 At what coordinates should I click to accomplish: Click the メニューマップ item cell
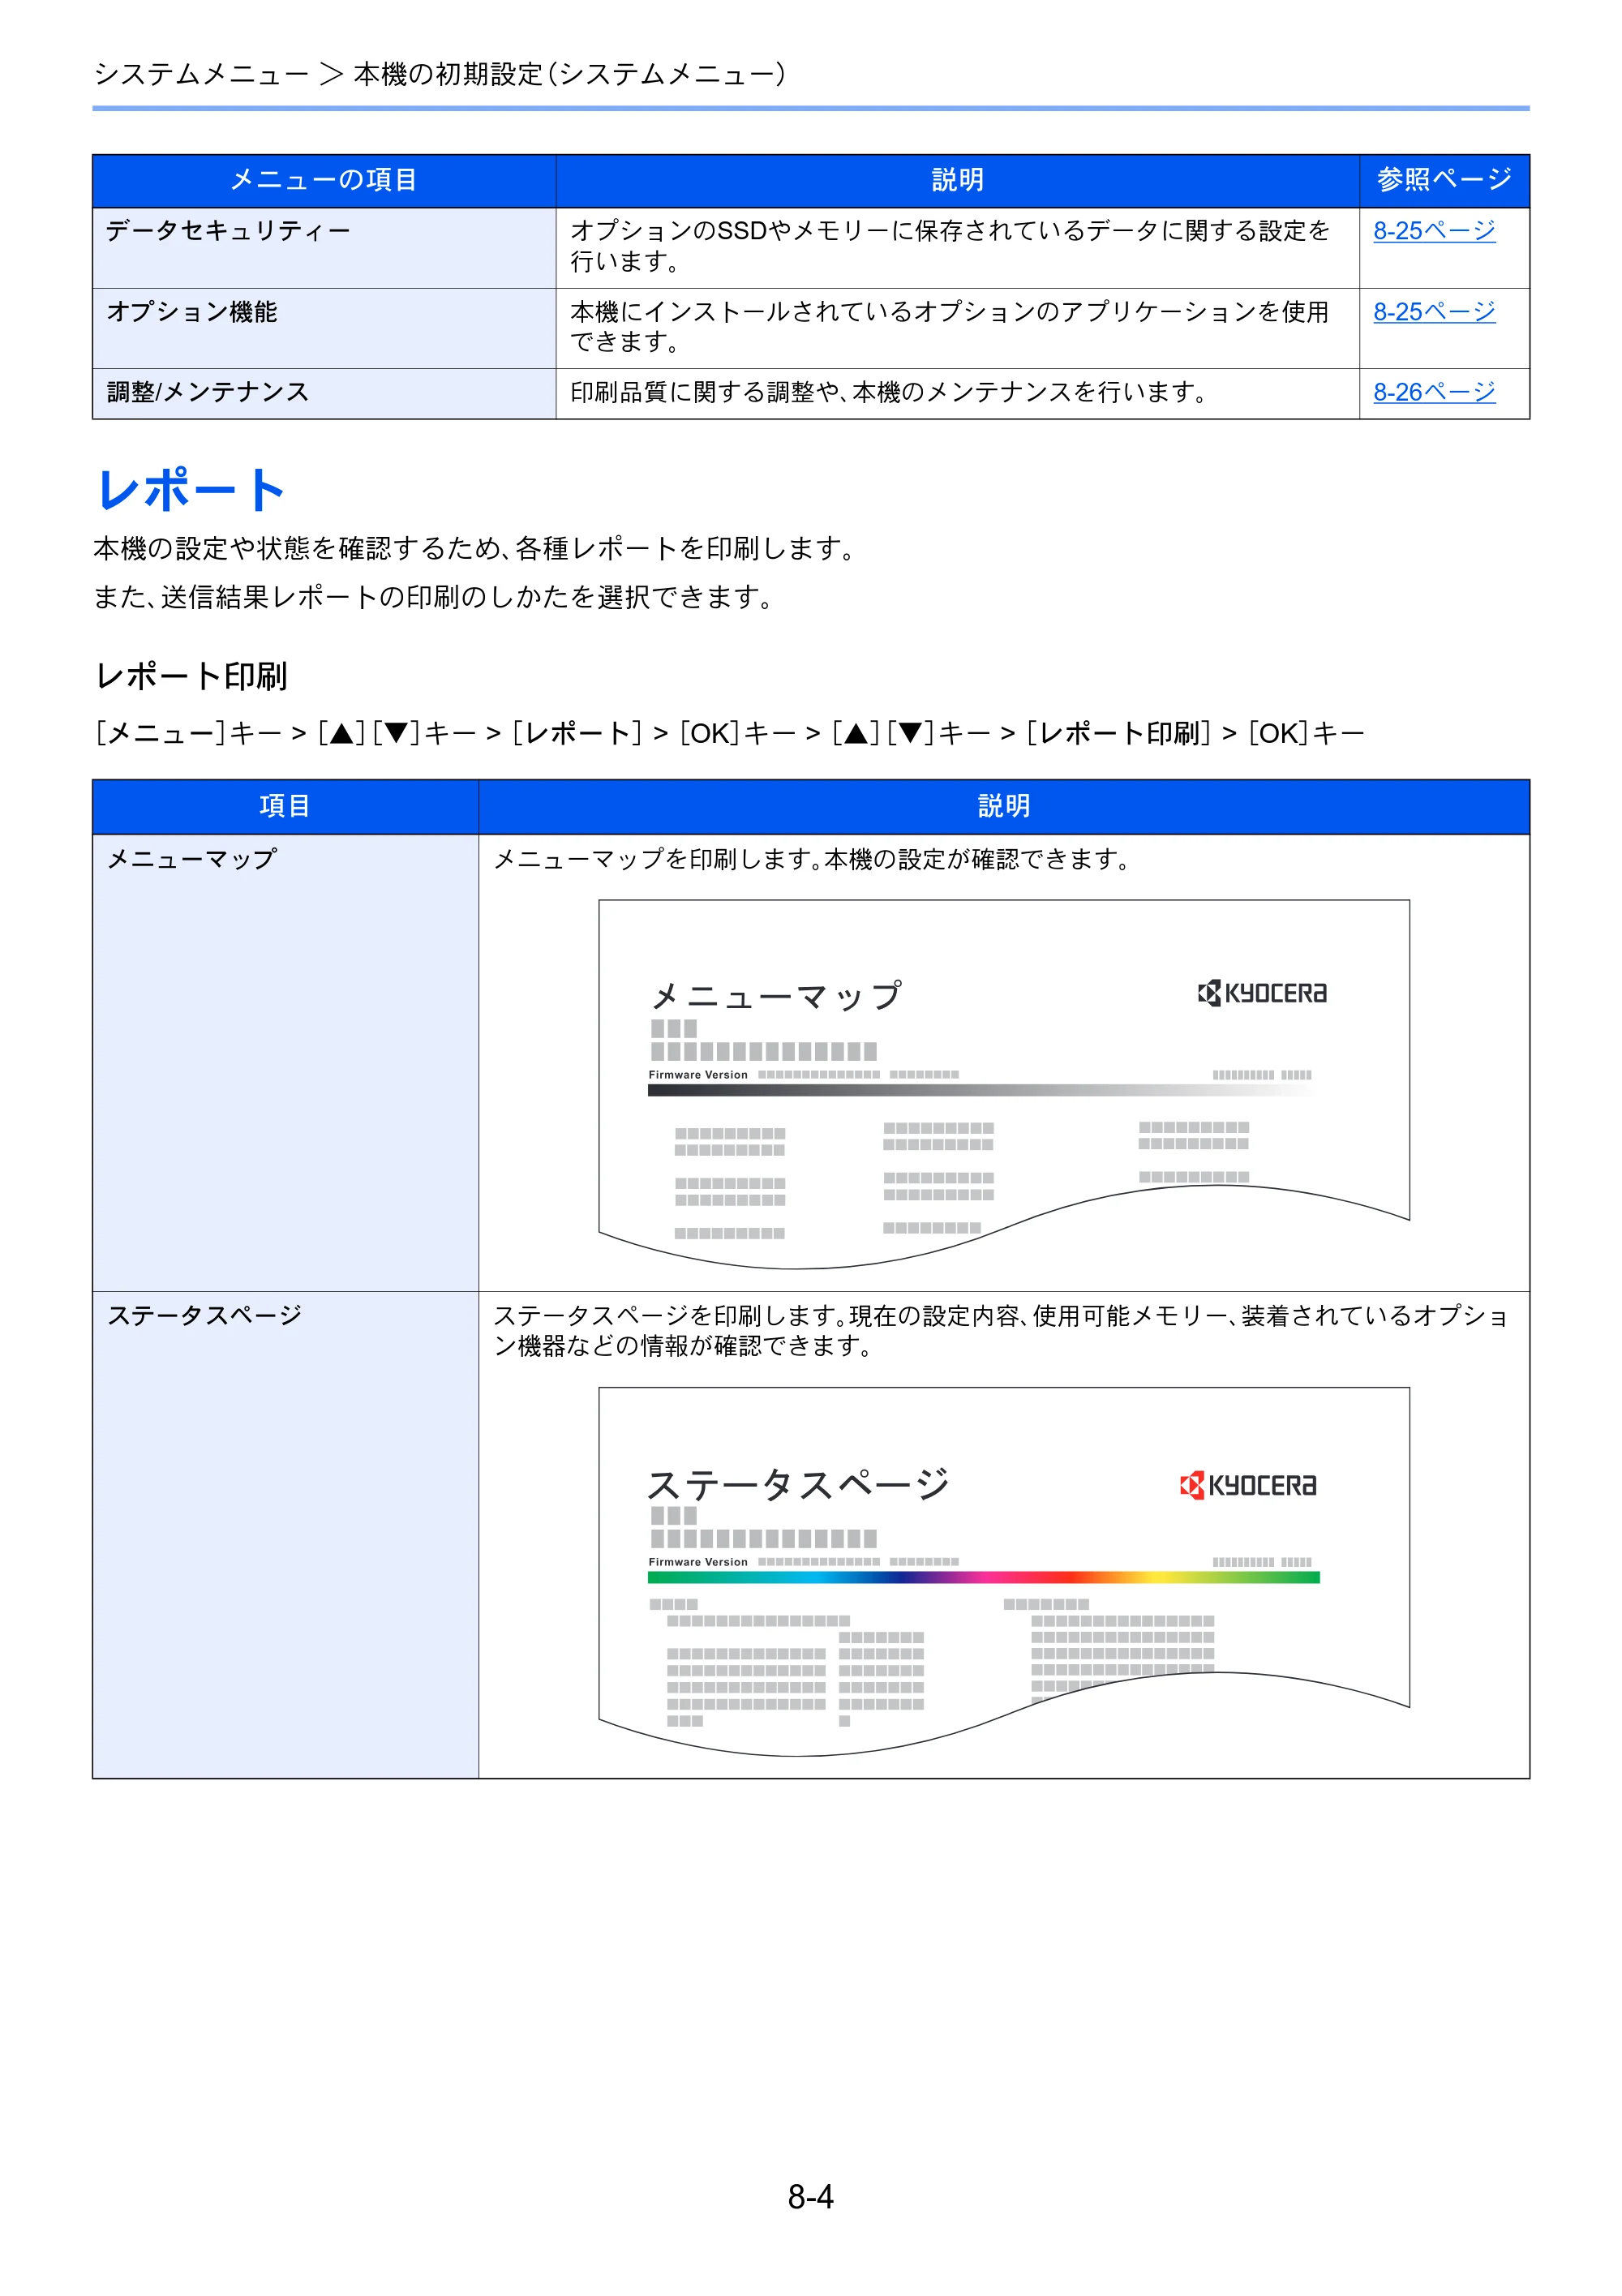point(285,1062)
